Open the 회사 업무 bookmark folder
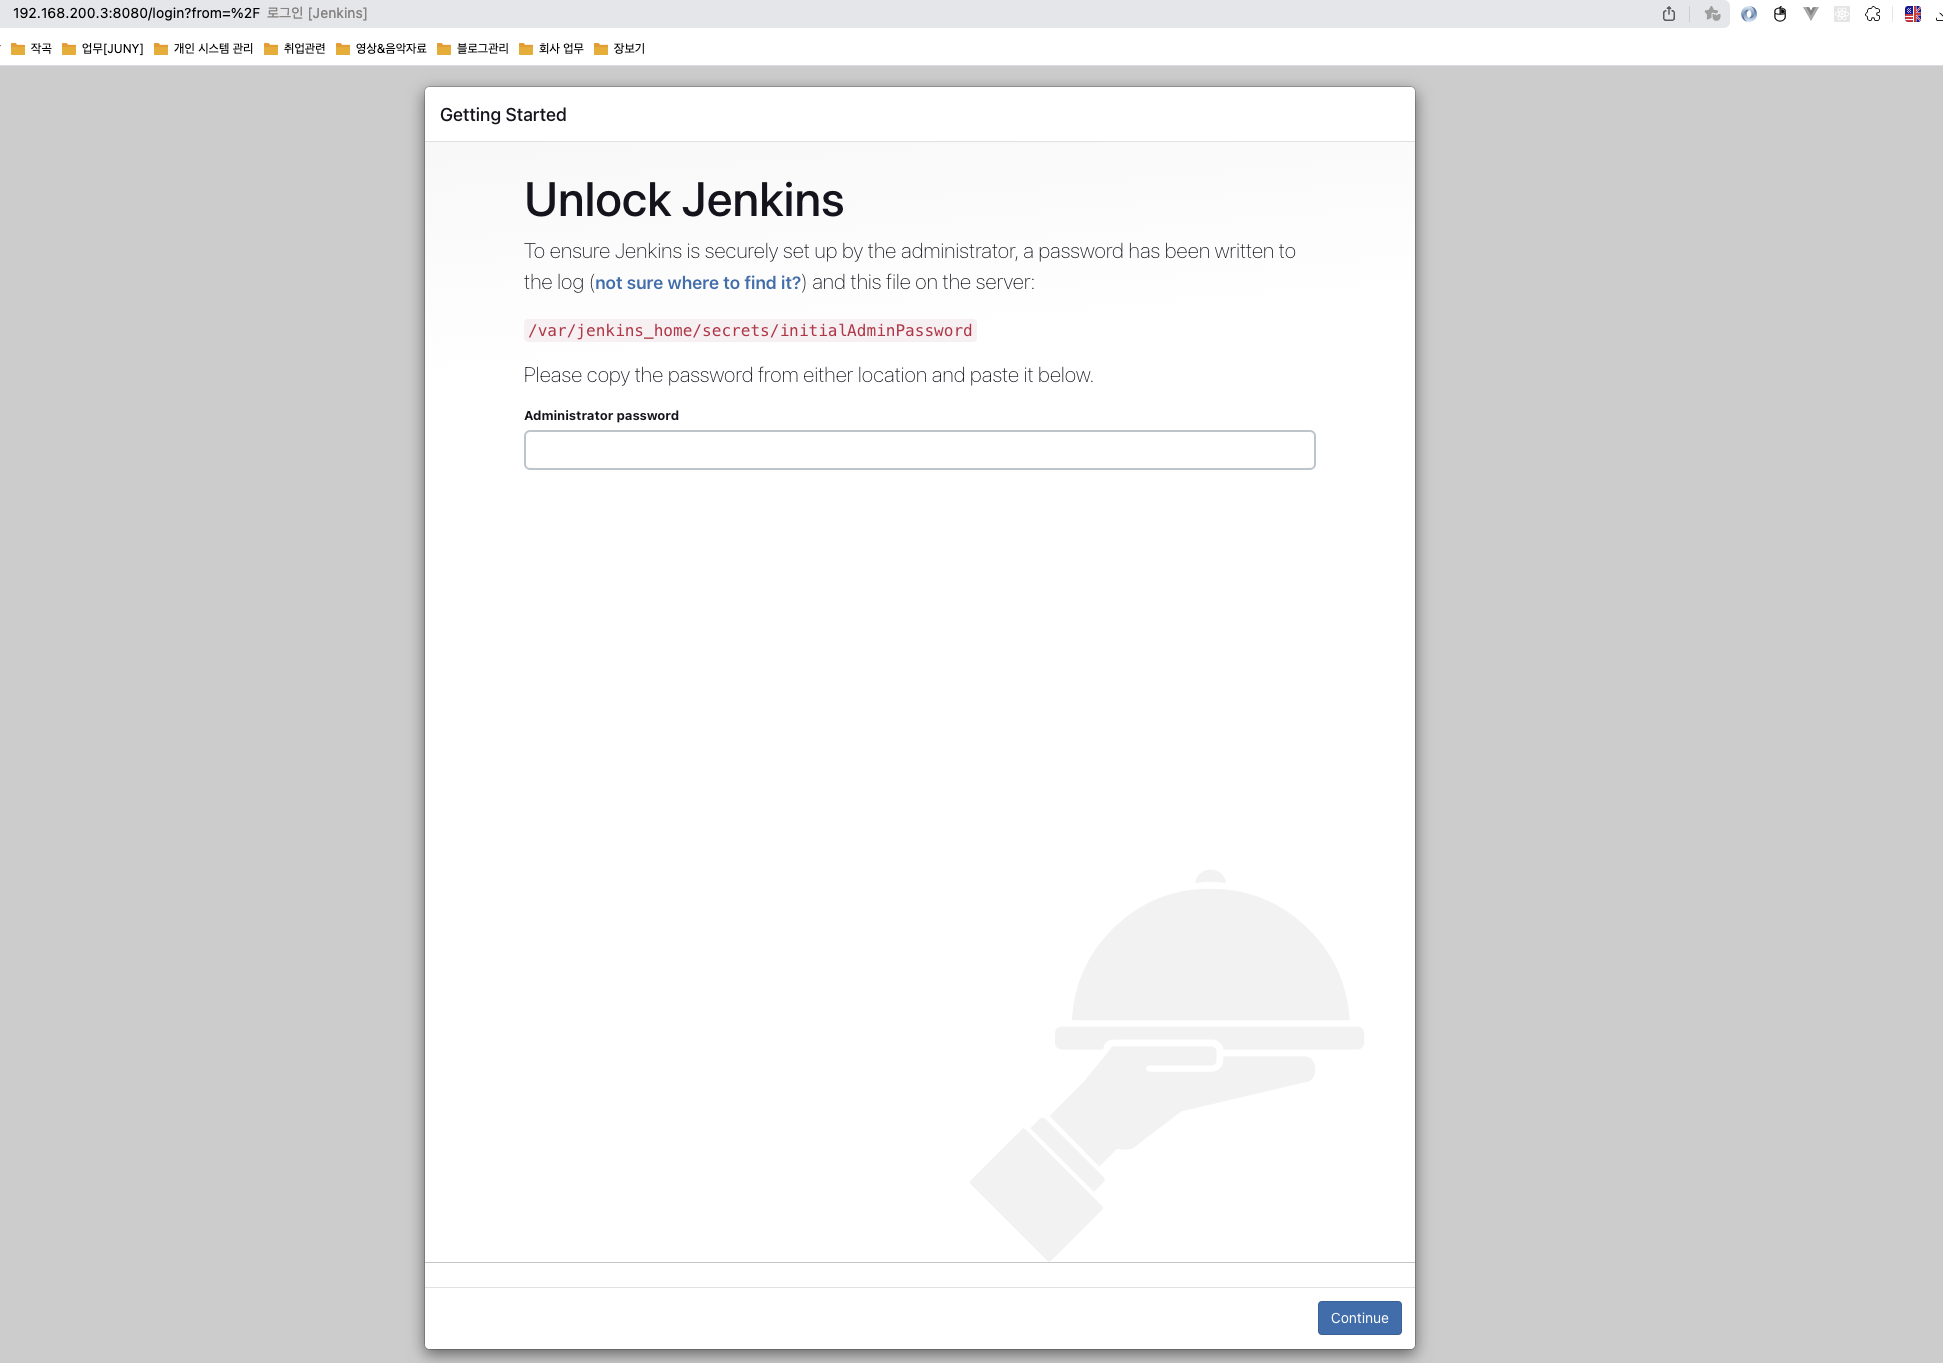1943x1363 pixels. 551,49
